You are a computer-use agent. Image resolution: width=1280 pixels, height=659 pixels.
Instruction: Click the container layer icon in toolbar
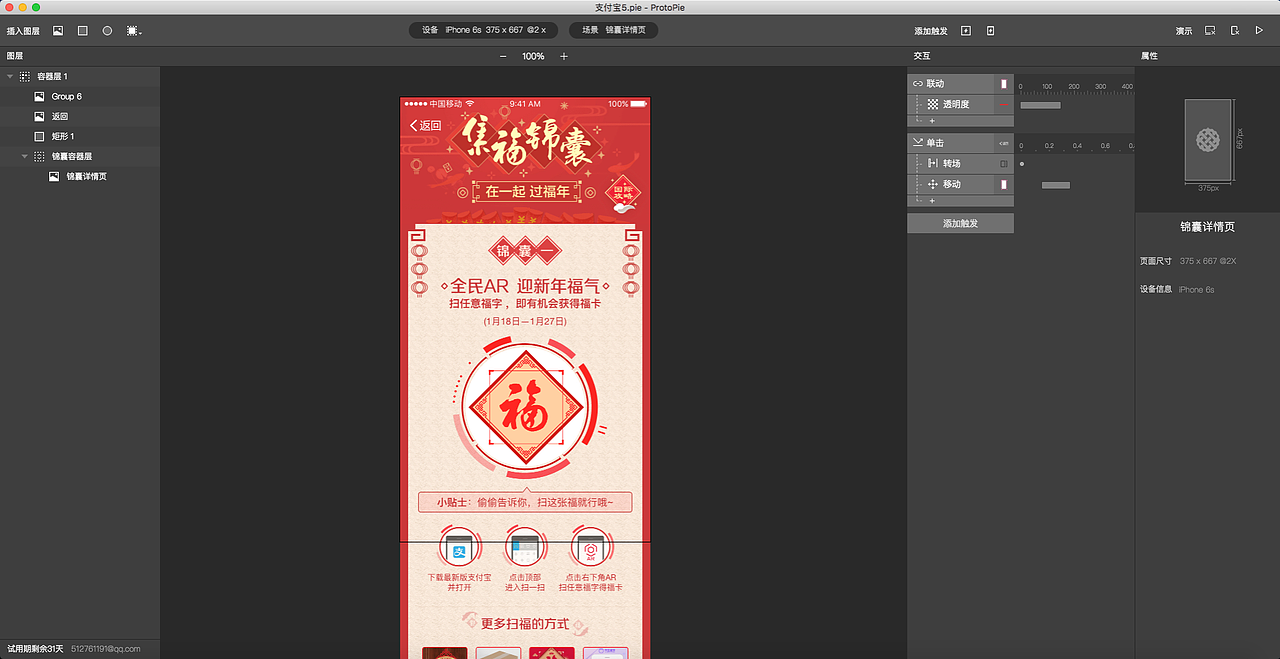click(131, 31)
